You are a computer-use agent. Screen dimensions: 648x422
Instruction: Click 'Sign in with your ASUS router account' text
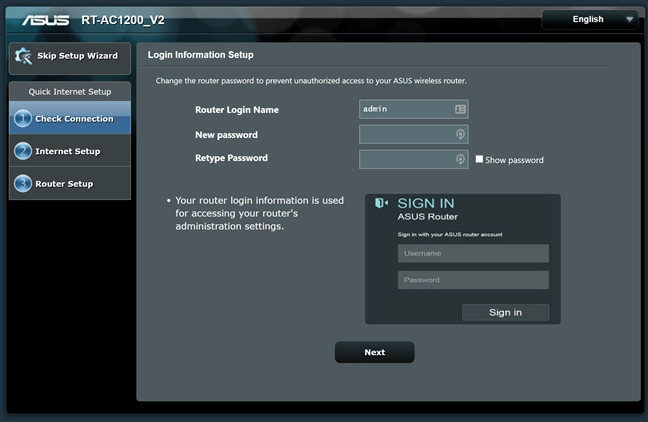pos(450,234)
